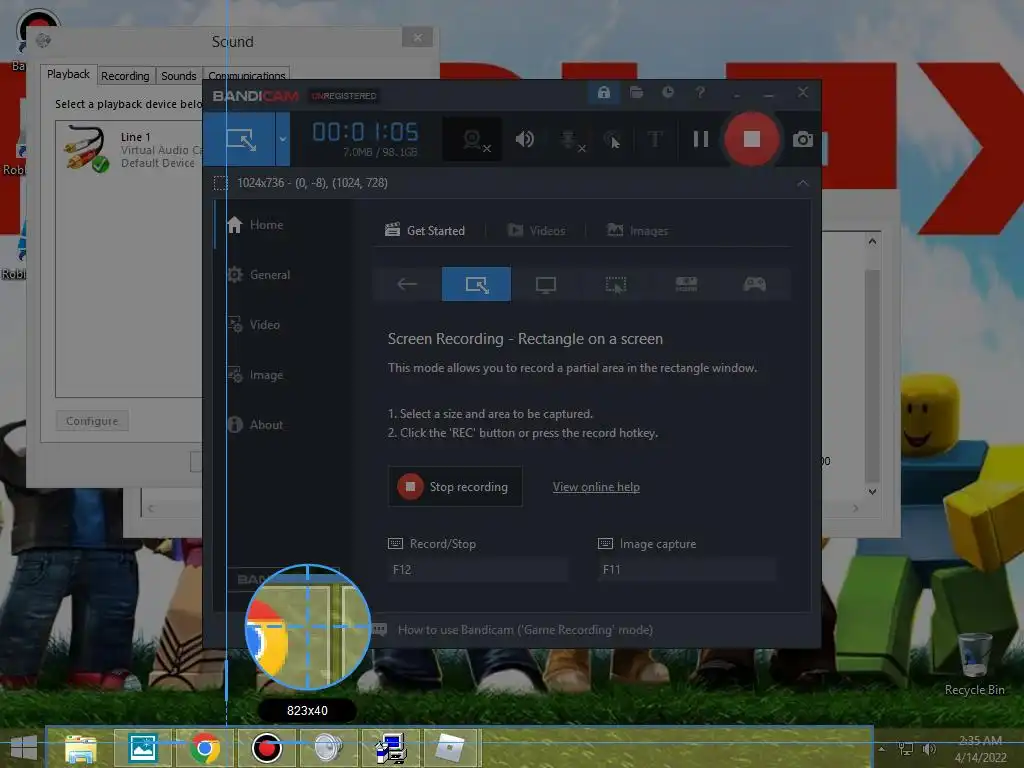The width and height of the screenshot is (1024, 768).
Task: Click the volume icon in system tray
Action: pos(929,749)
